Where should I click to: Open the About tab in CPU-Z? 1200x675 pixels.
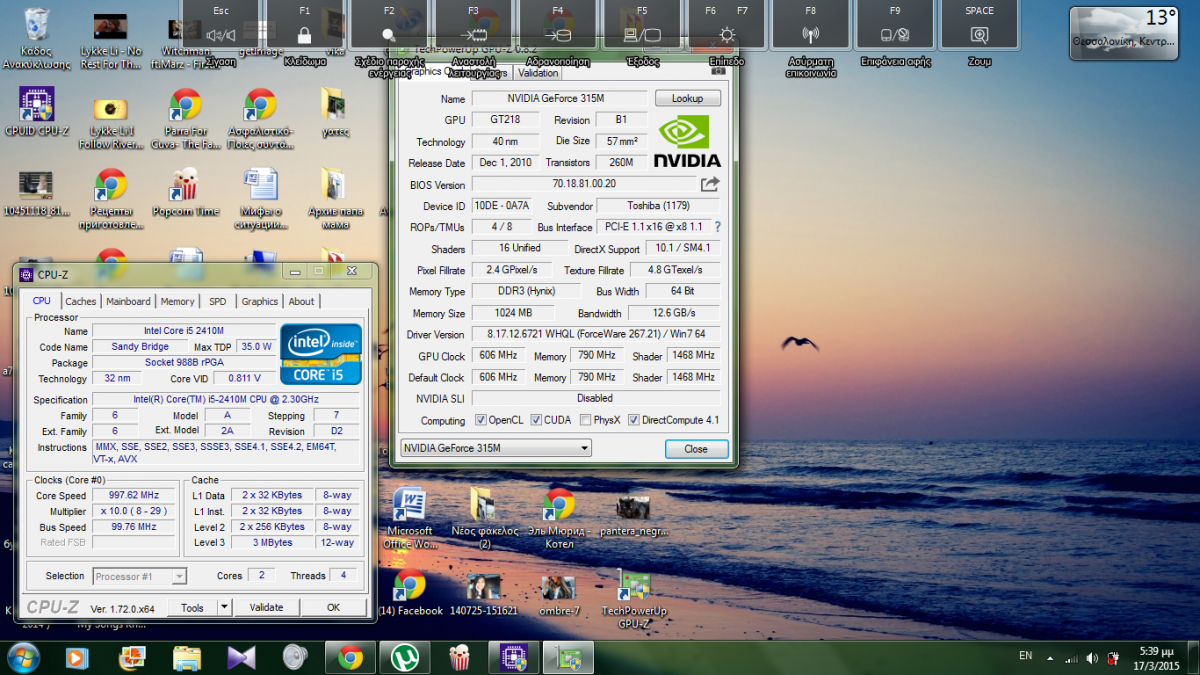[301, 301]
